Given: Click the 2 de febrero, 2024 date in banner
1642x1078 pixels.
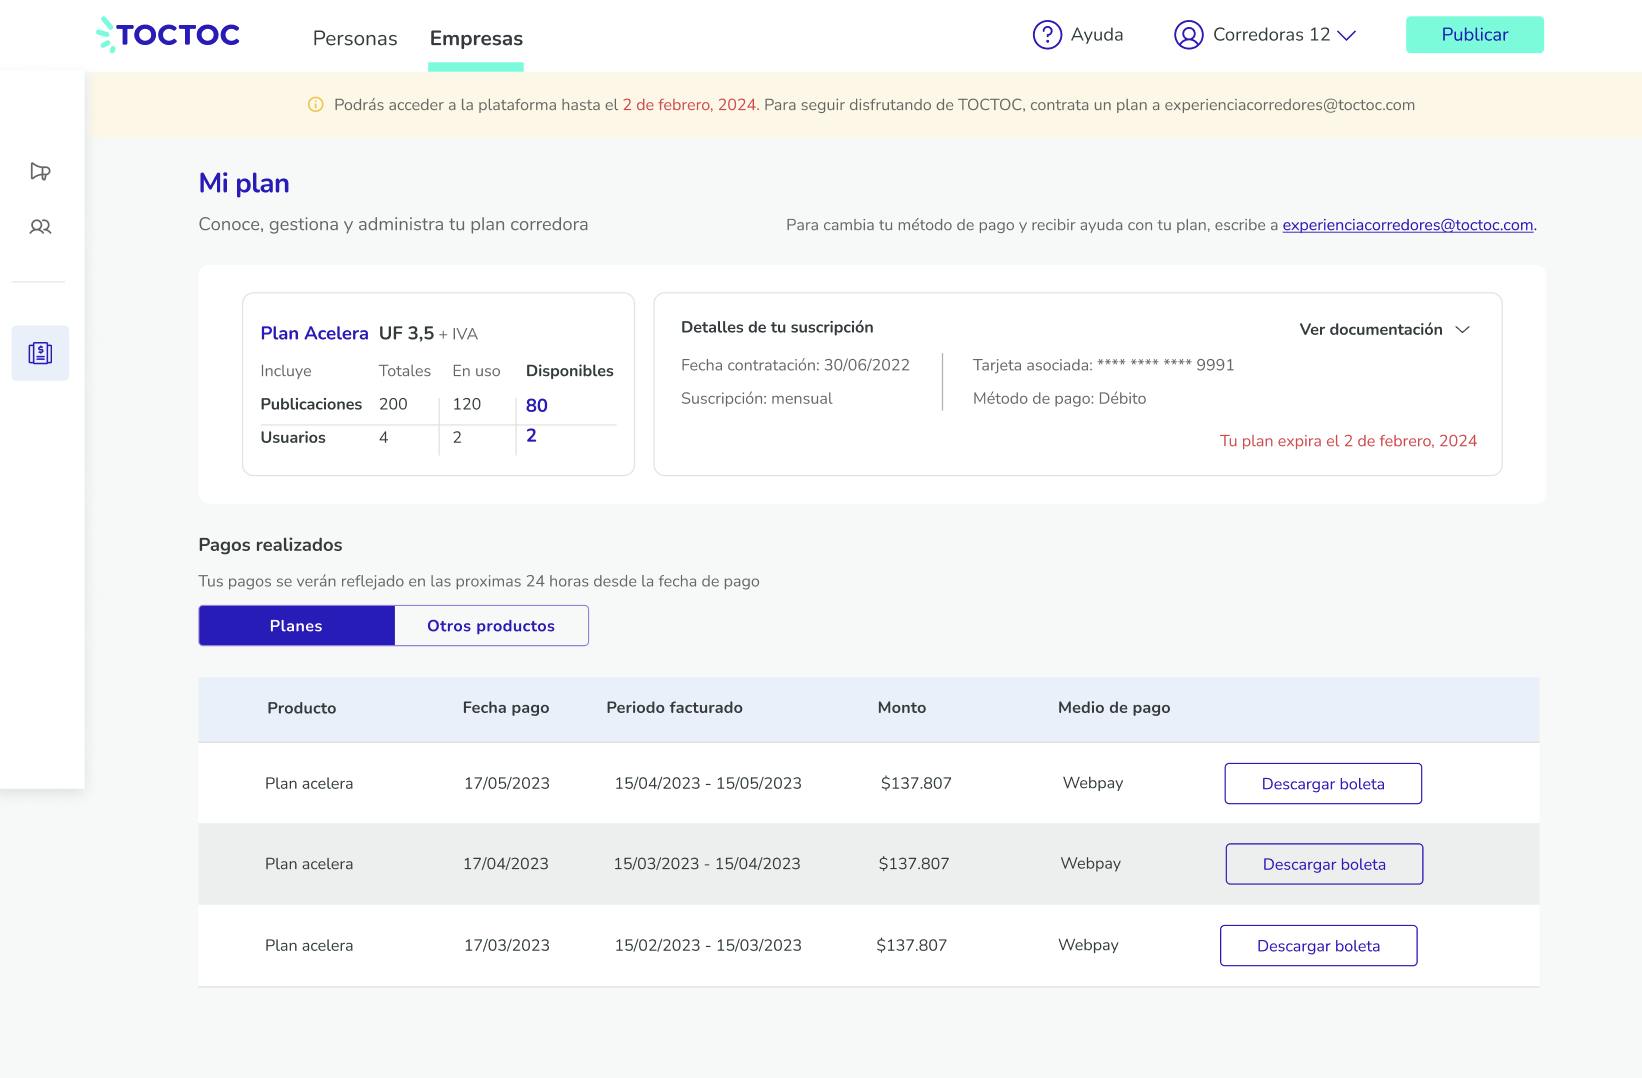Looking at the screenshot, I should click(x=689, y=105).
